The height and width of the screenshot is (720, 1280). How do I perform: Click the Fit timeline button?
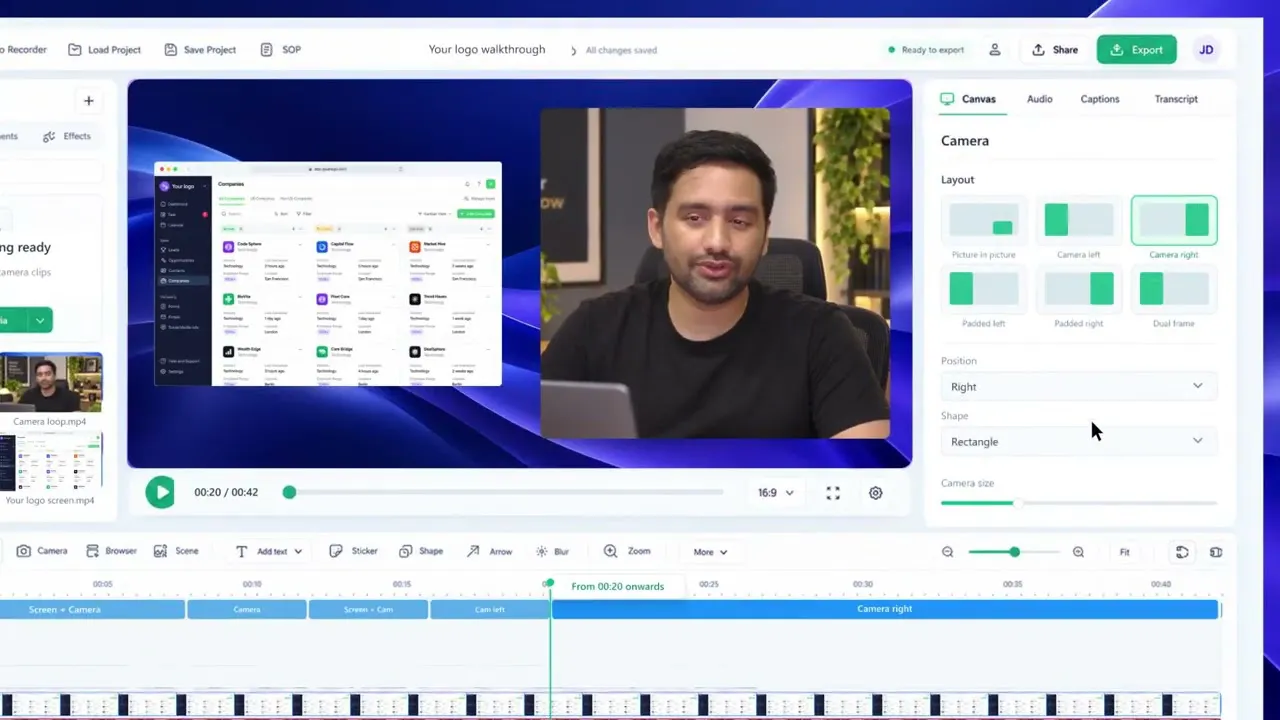[1124, 552]
